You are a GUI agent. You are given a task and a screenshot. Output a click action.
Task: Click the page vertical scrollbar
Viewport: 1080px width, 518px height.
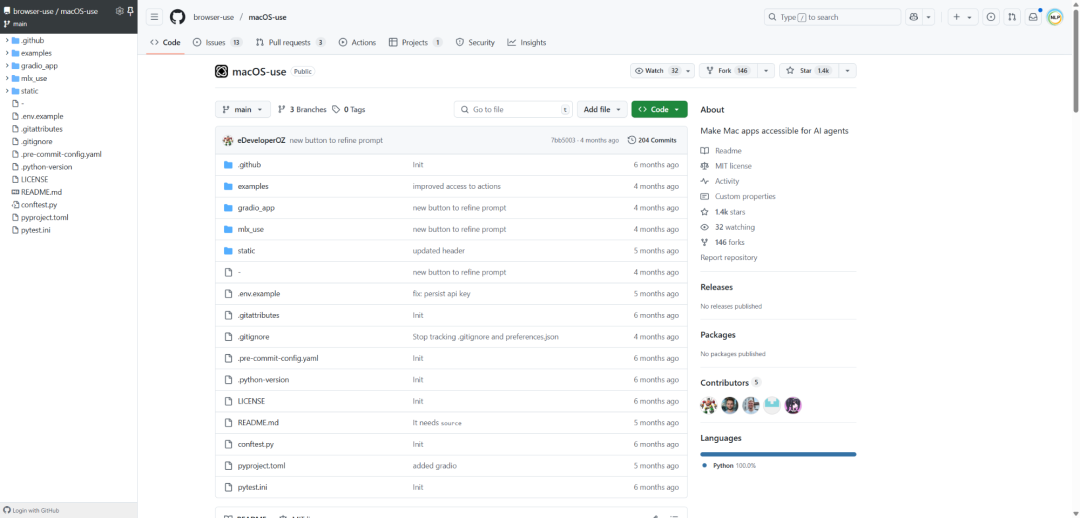(x=1076, y=59)
